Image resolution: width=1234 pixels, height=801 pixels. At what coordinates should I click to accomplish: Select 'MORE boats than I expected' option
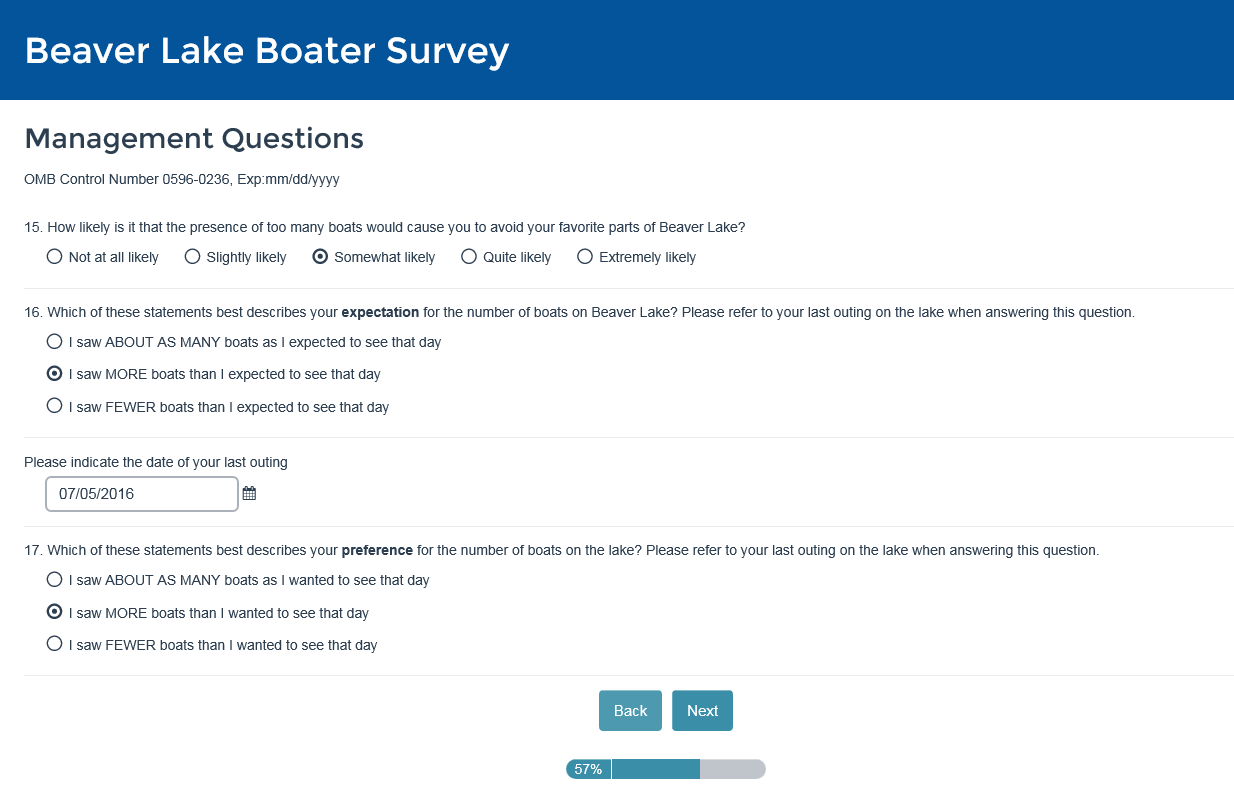55,374
